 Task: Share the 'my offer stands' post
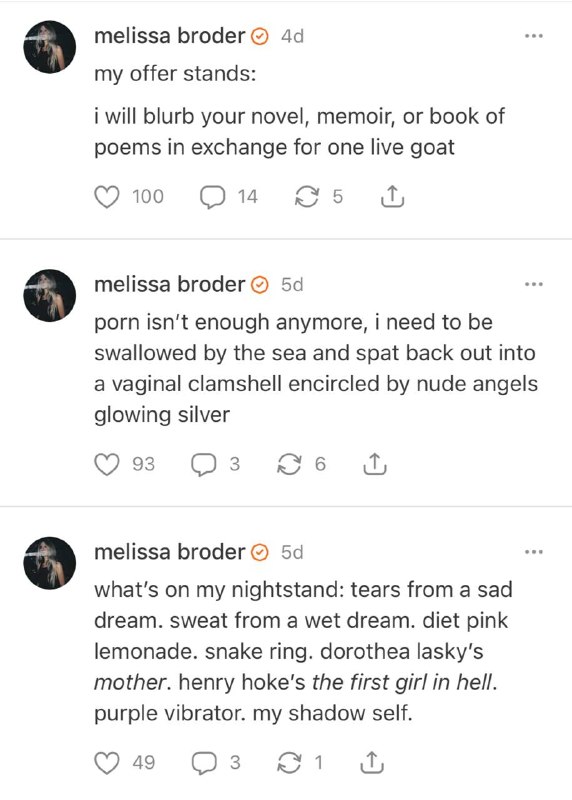(x=392, y=197)
